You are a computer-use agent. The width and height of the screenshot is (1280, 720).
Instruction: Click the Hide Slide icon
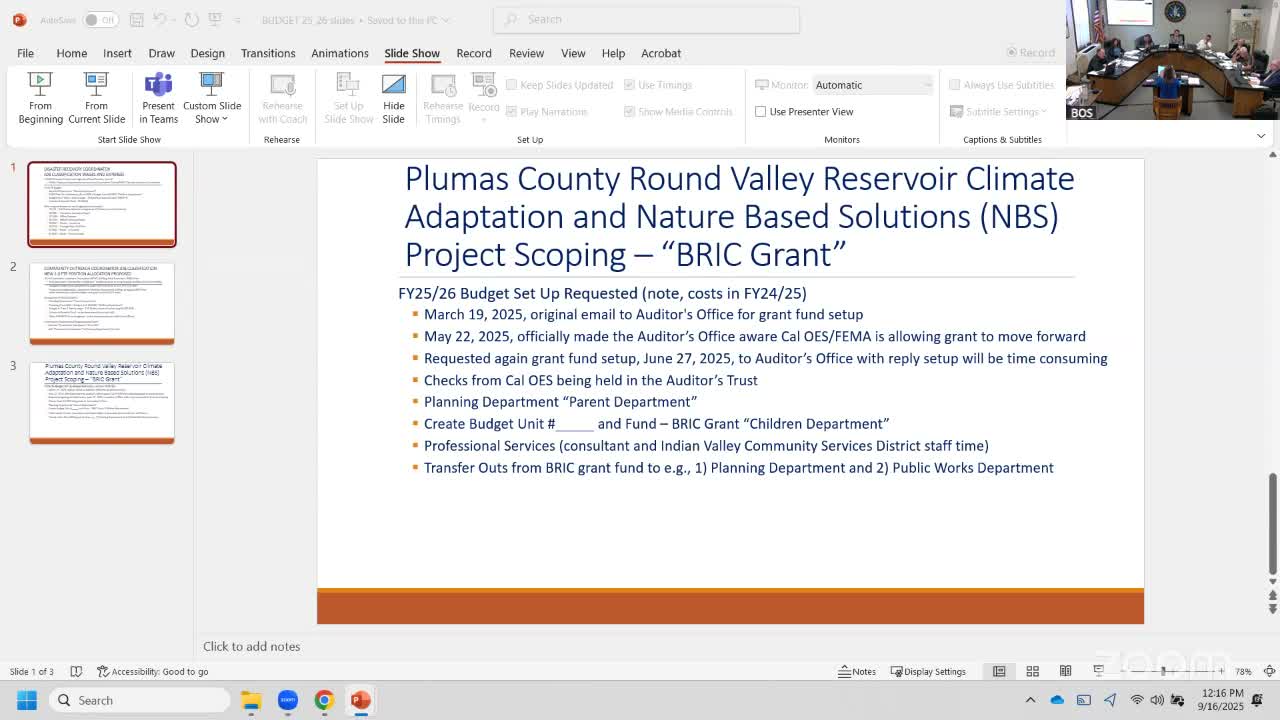click(393, 98)
